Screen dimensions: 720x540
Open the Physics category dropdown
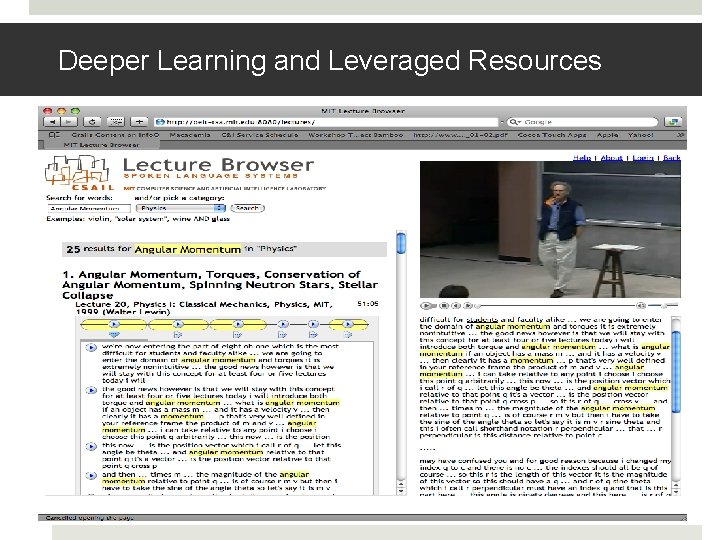(181, 208)
